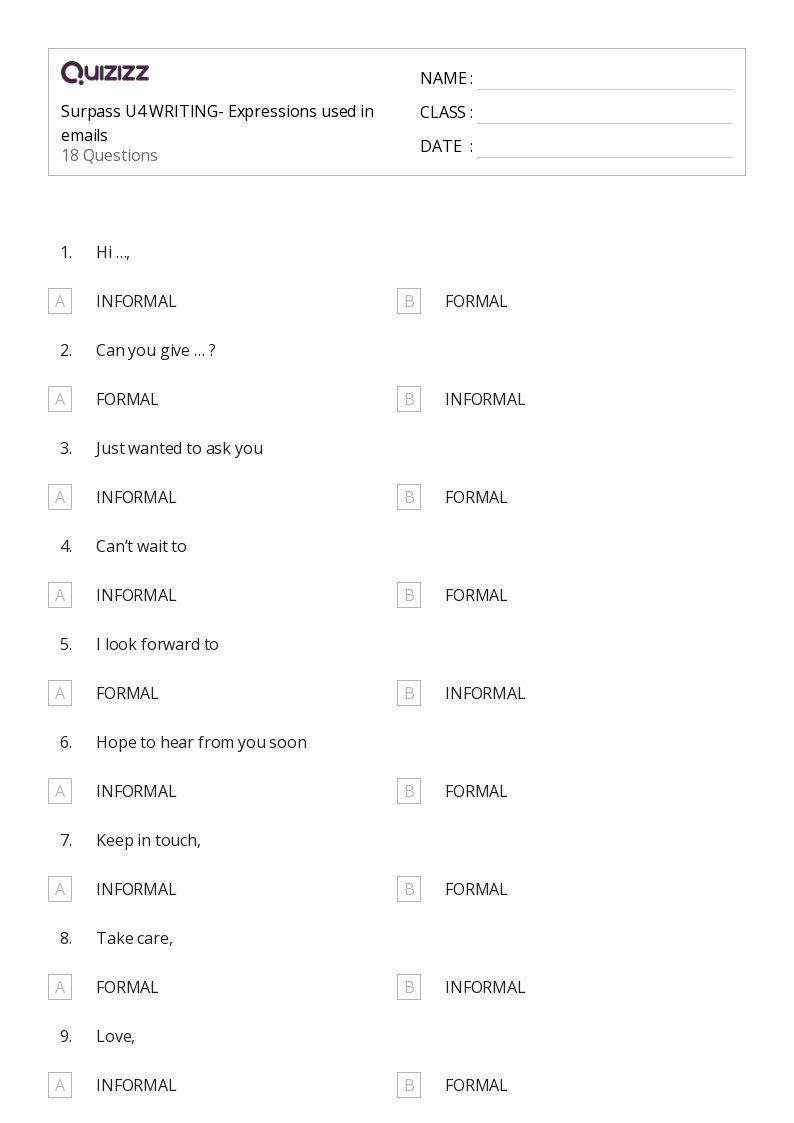Mark A for 'Just wanted to ask you'
The width and height of the screenshot is (794, 1123).
(60, 497)
